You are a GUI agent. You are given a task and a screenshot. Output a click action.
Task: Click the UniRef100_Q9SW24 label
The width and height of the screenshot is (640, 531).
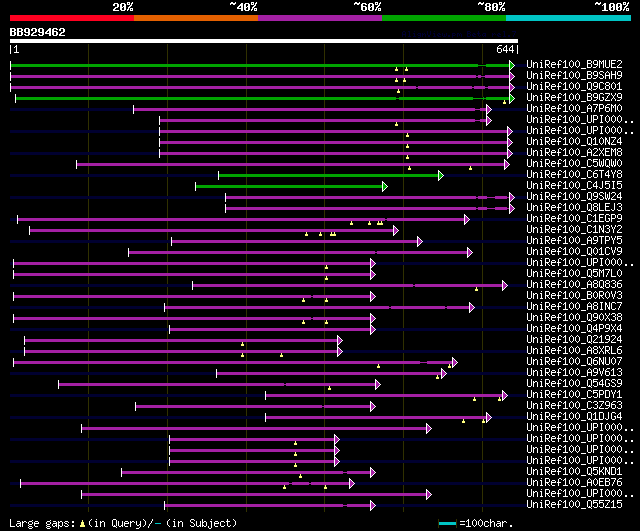click(574, 197)
